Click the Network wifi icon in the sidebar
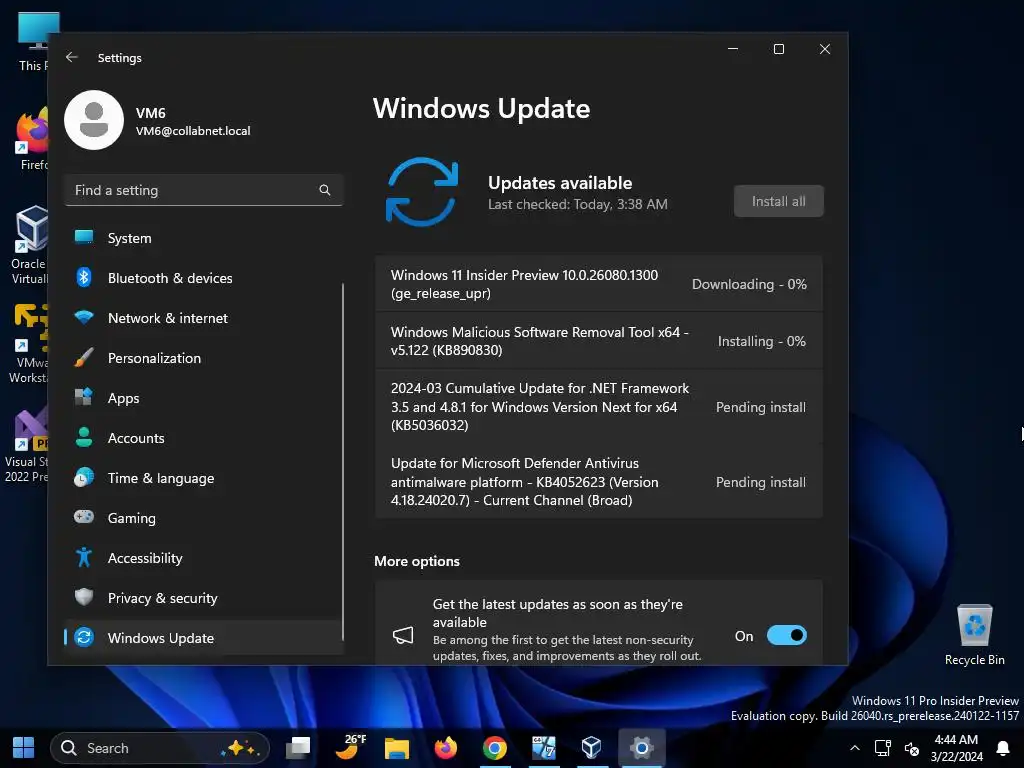1024x768 pixels. pos(84,317)
